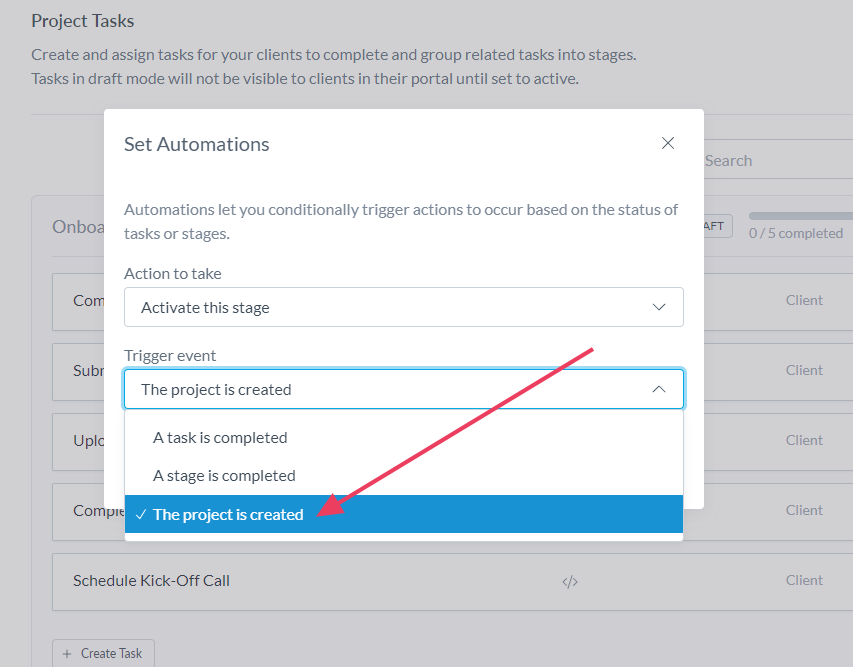This screenshot has width=853, height=667.
Task: Click Client on the Schedule Kick-Off Call row
Action: [x=804, y=580]
